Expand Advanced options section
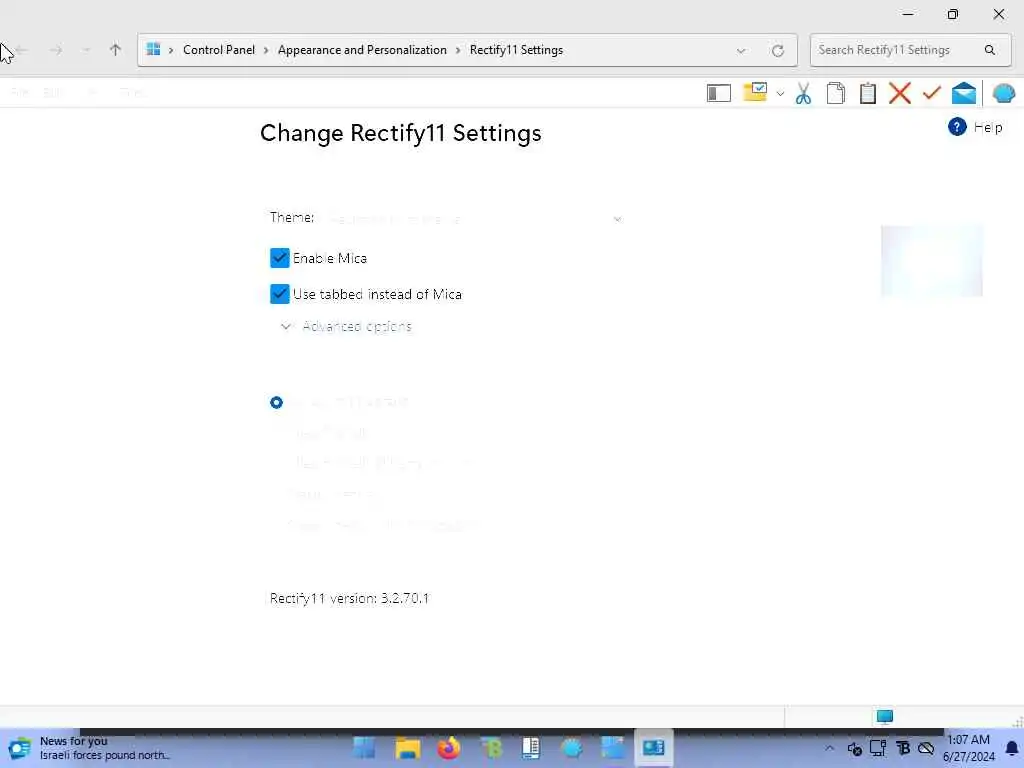Image resolution: width=1024 pixels, height=768 pixels. coord(347,326)
